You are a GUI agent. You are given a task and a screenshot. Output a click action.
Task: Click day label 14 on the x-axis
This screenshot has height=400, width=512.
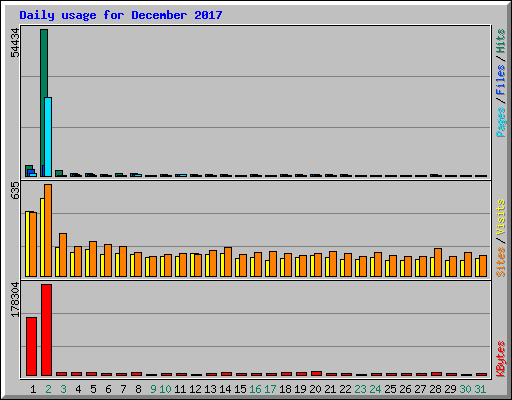(x=225, y=389)
